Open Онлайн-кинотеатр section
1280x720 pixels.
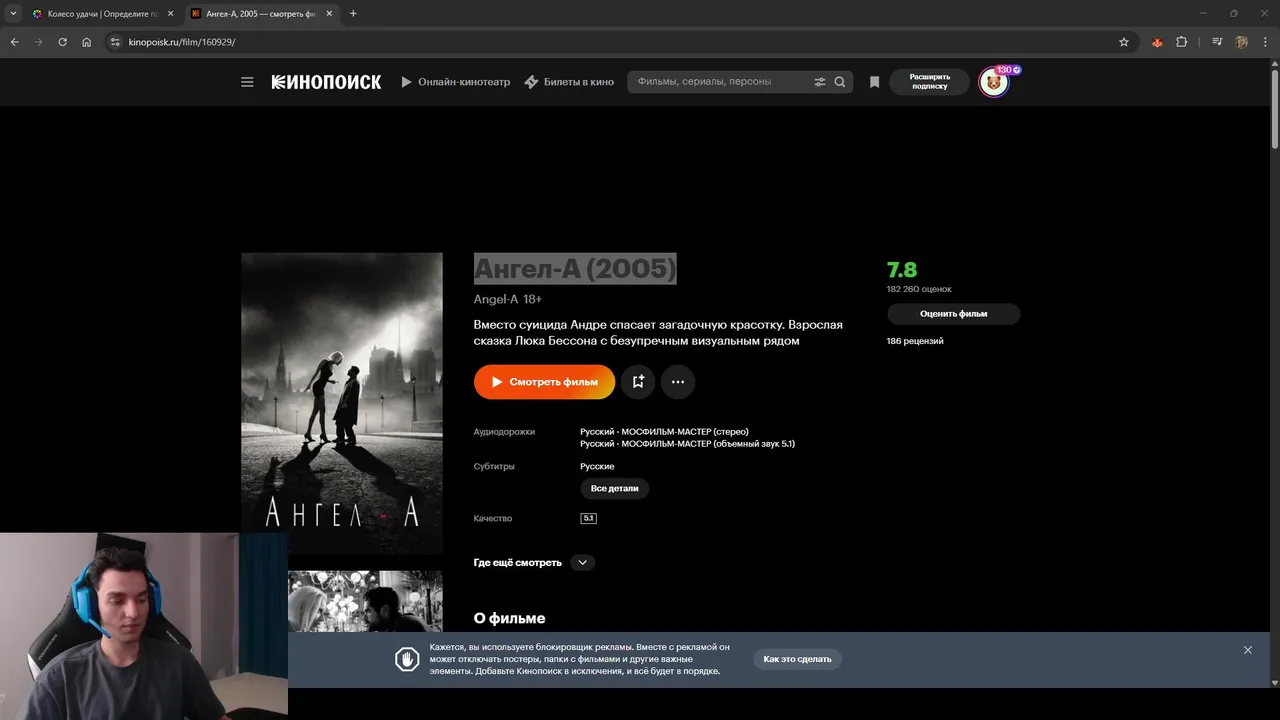pyautogui.click(x=456, y=82)
